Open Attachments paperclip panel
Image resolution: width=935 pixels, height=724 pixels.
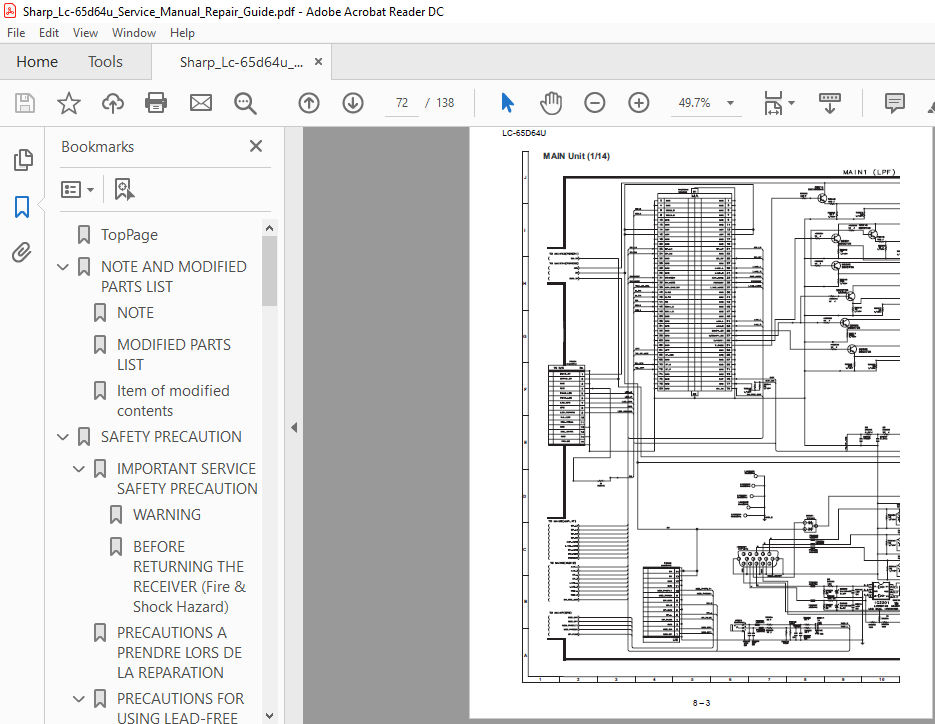coord(22,252)
